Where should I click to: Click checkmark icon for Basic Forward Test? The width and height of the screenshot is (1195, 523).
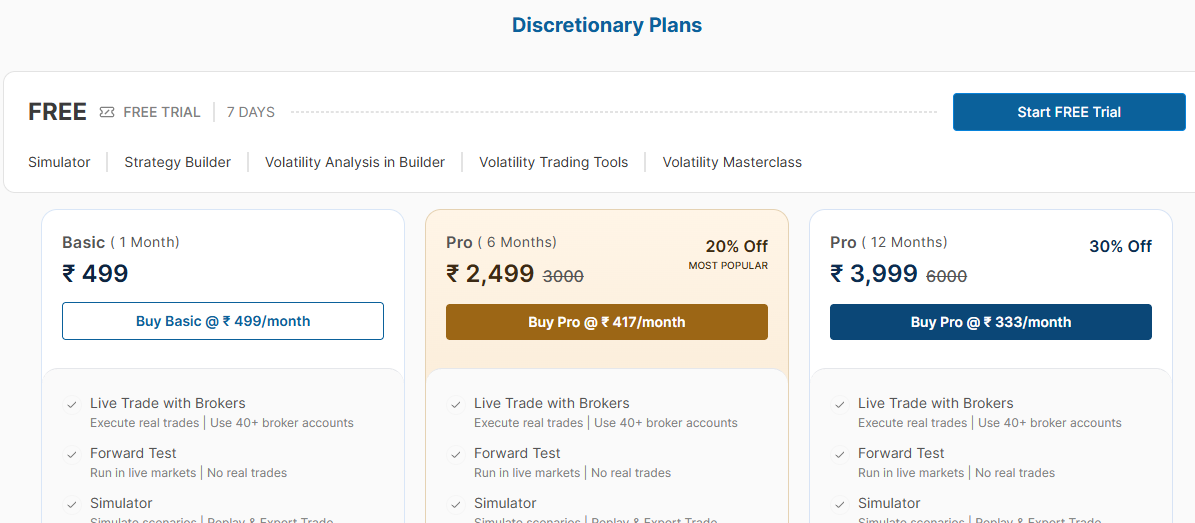coord(72,455)
